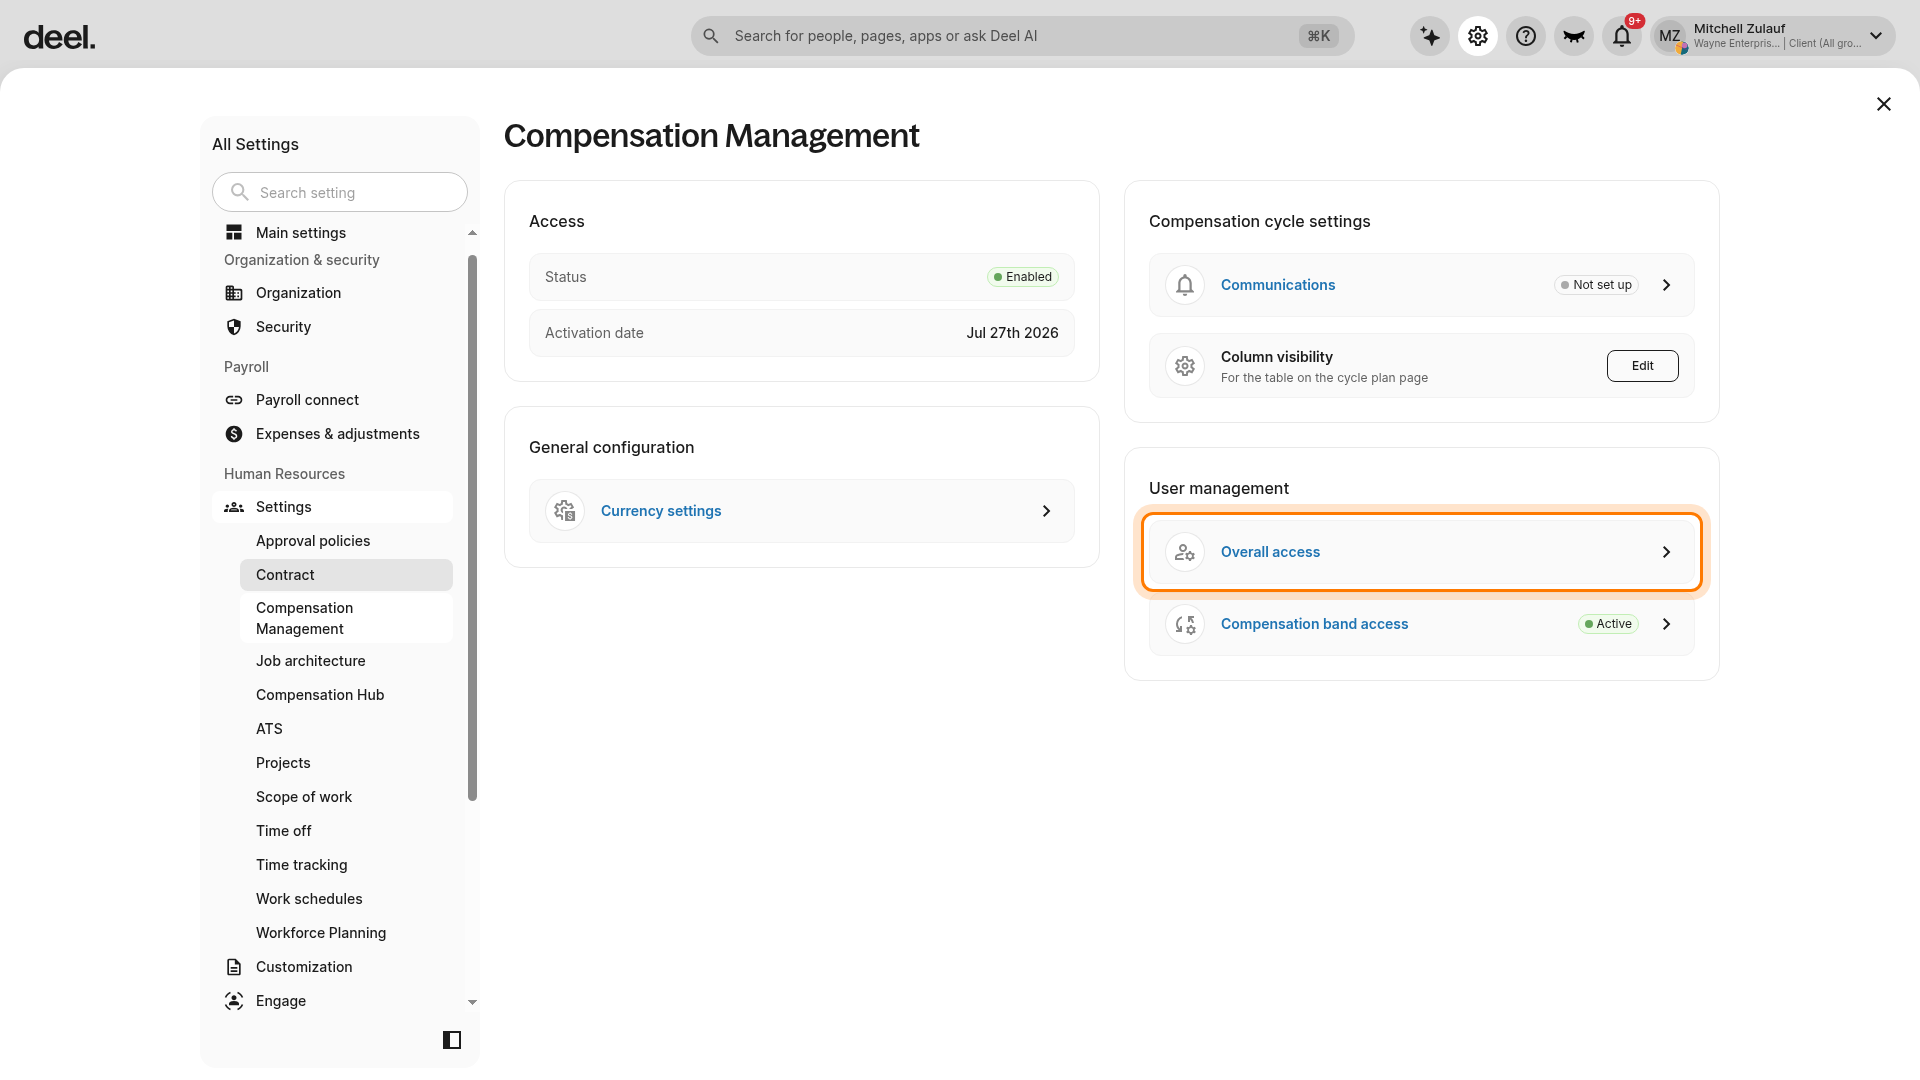Select Scope of work in sidebar

346,797
